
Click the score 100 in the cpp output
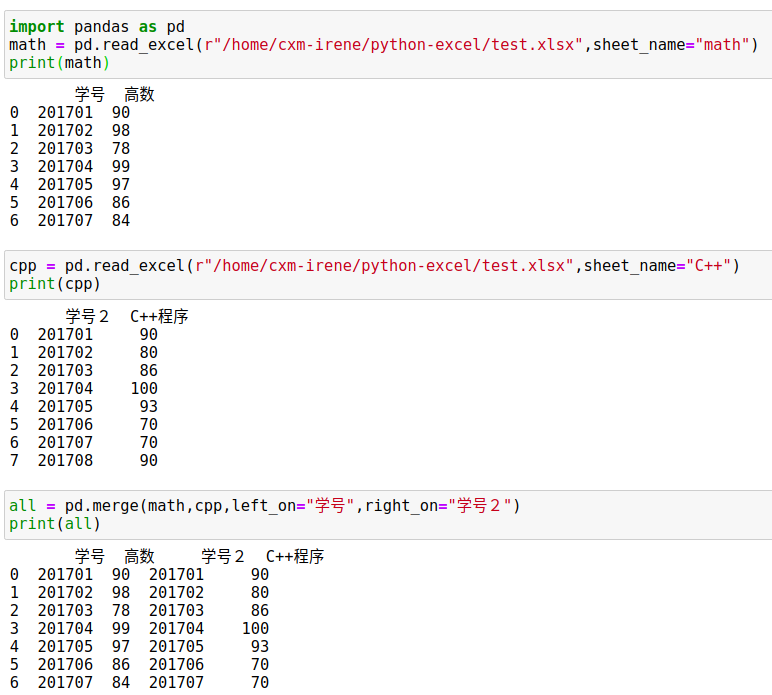[x=144, y=388]
